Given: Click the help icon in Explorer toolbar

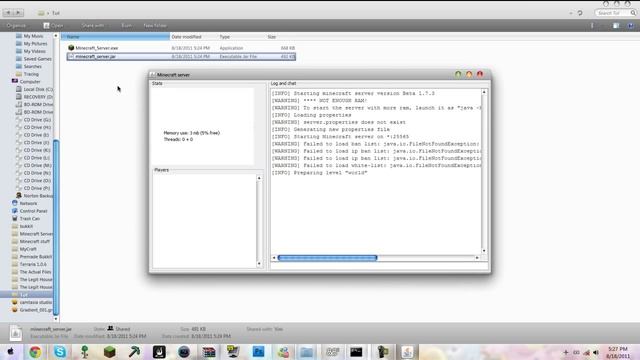Looking at the screenshot, I should 631,26.
